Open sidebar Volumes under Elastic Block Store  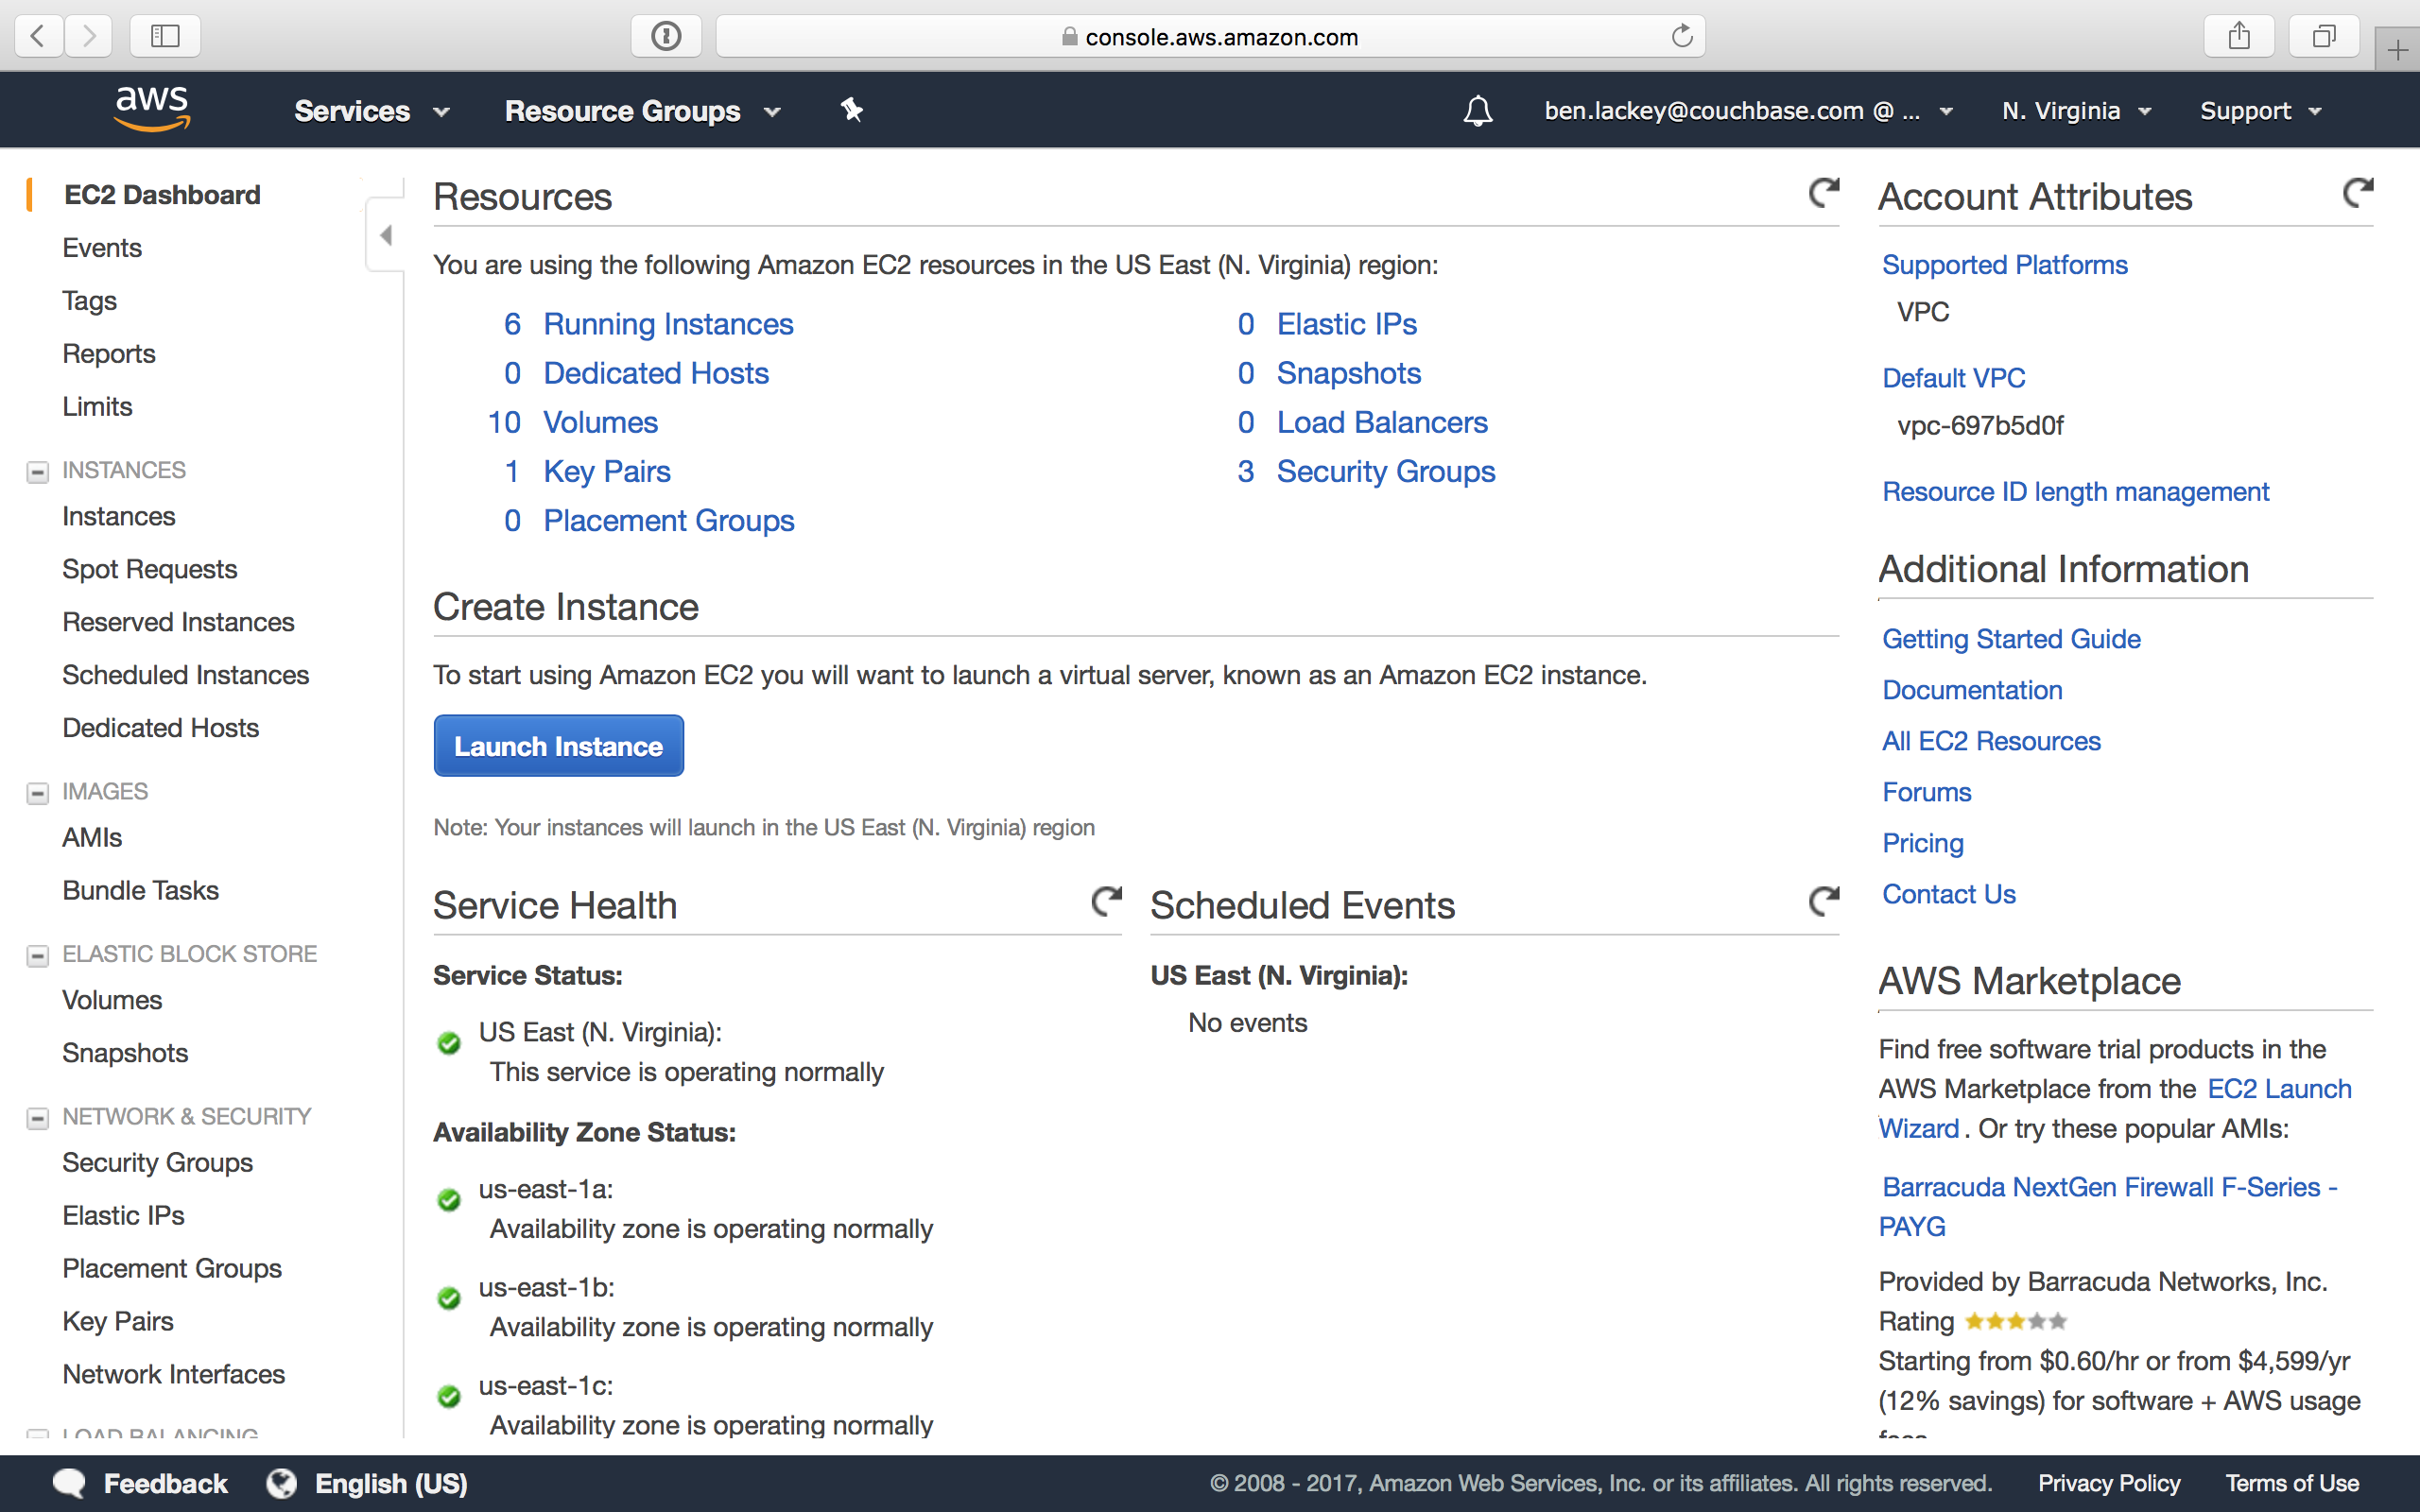(x=112, y=1001)
